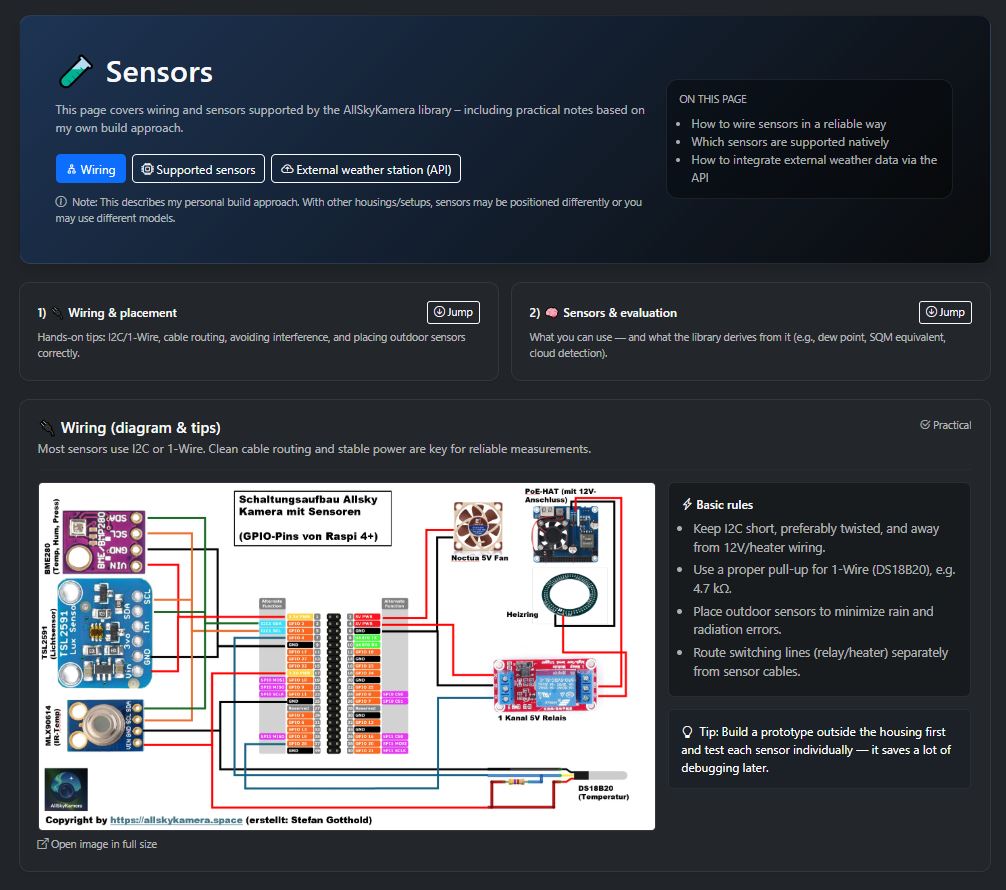Open the Jump control for Wiring & placement
The image size is (1006, 890).
[x=453, y=312]
